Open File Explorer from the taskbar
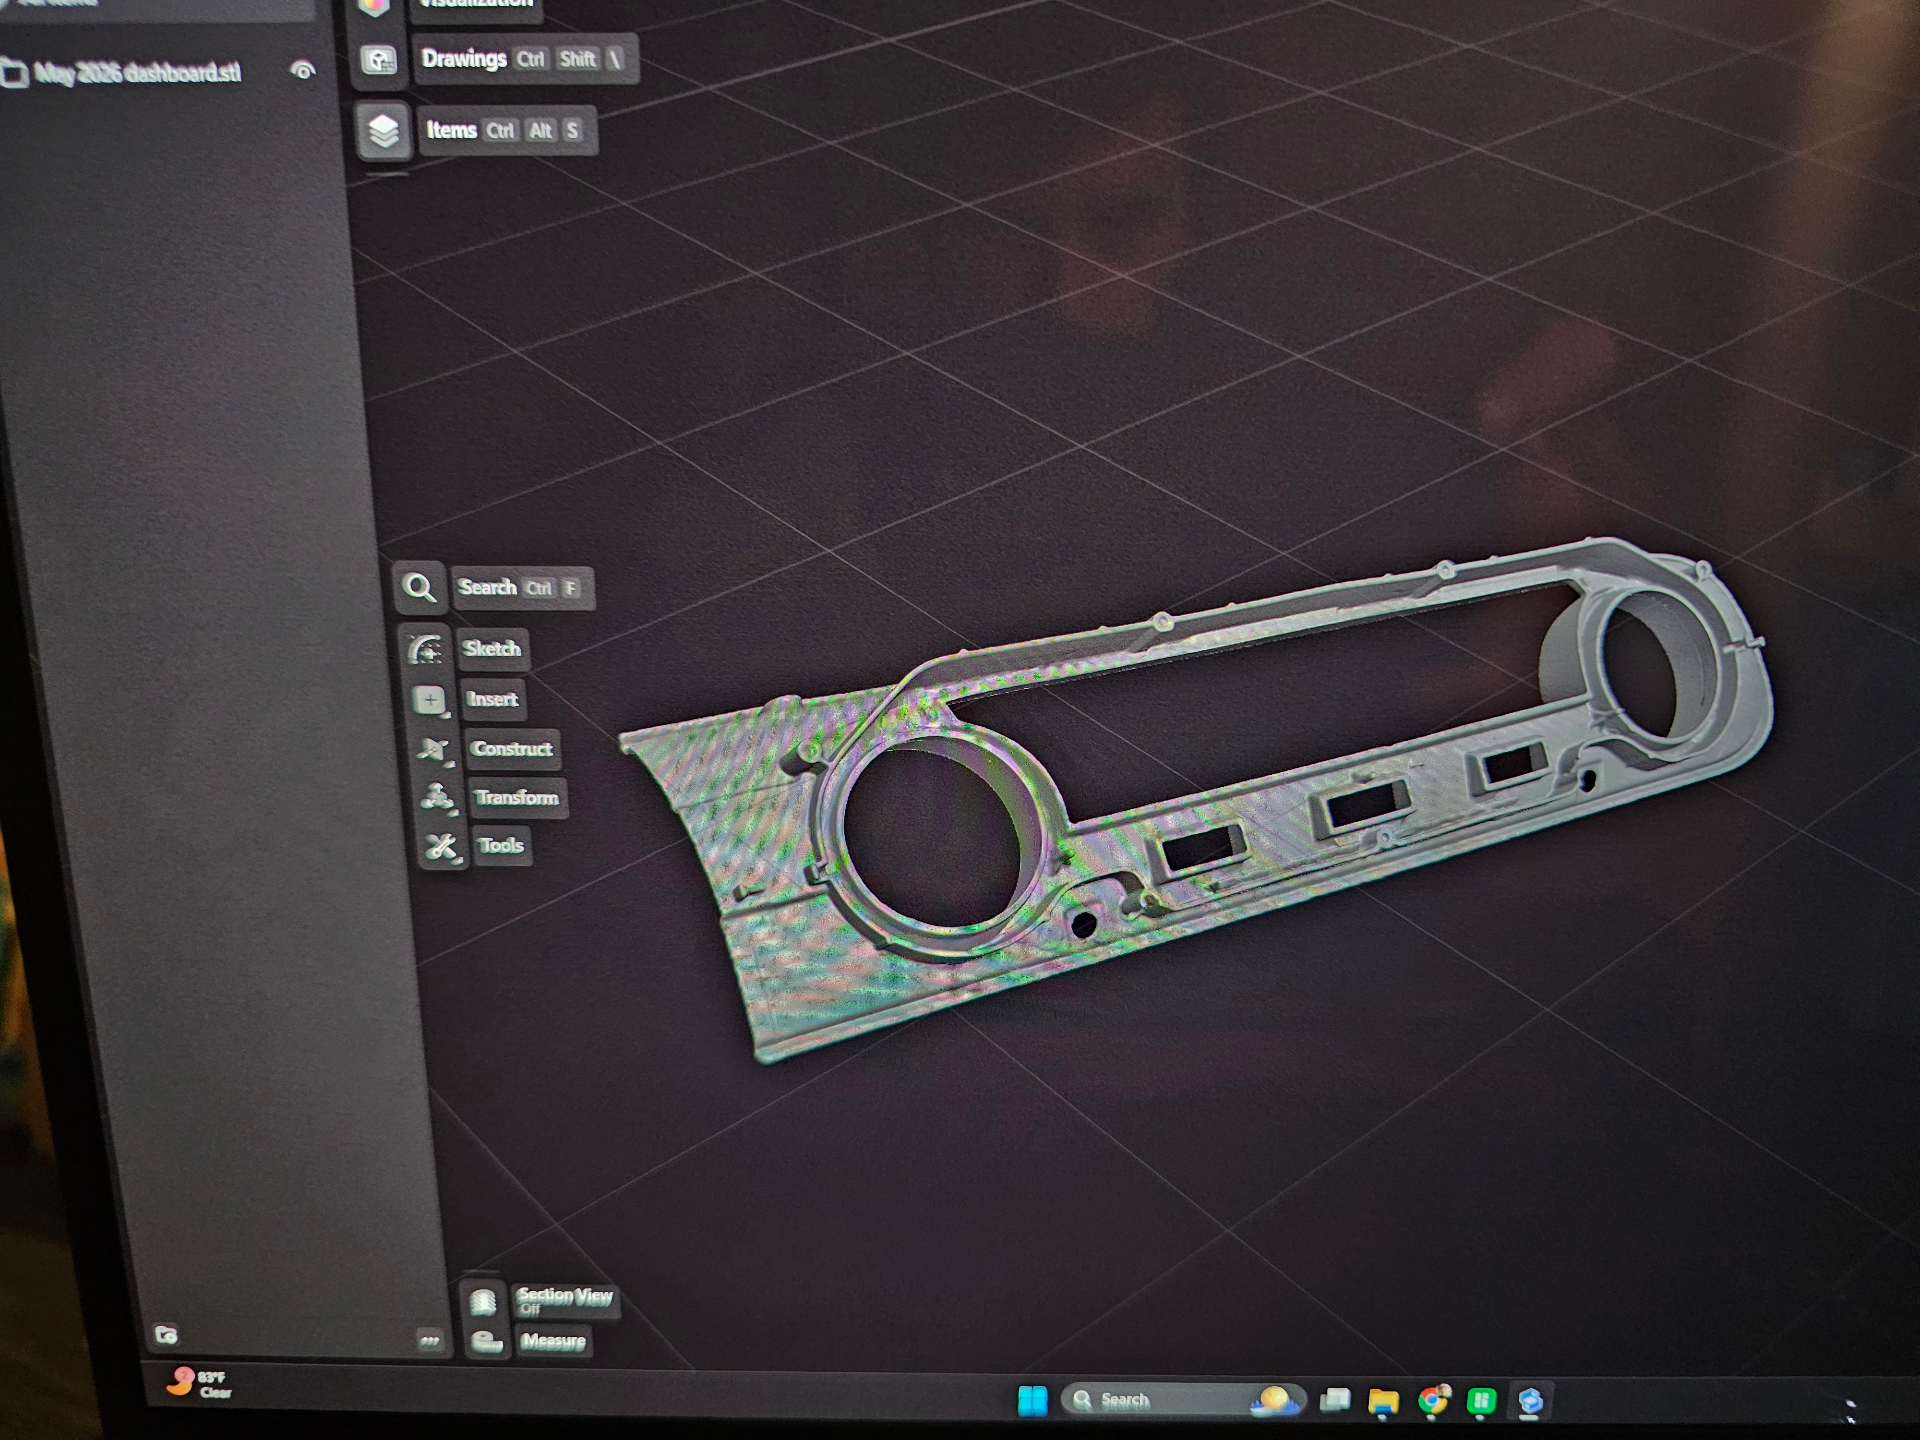Screen dimensions: 1920x1440 pyautogui.click(x=1384, y=1402)
